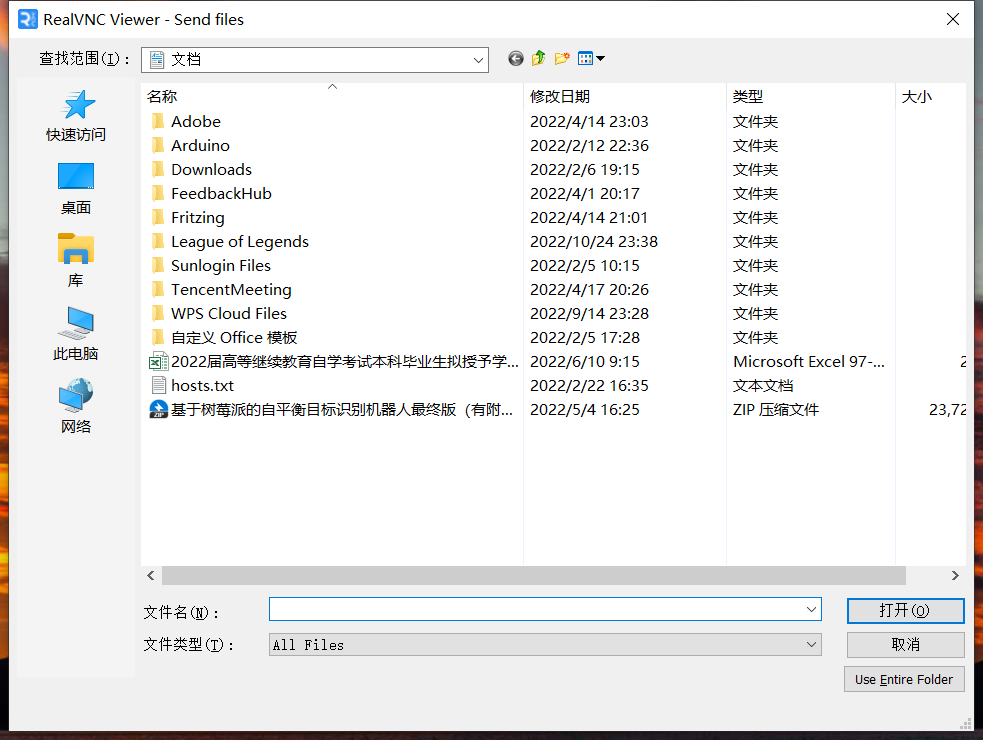
Task: Close the Send files dialog
Action: (953, 19)
